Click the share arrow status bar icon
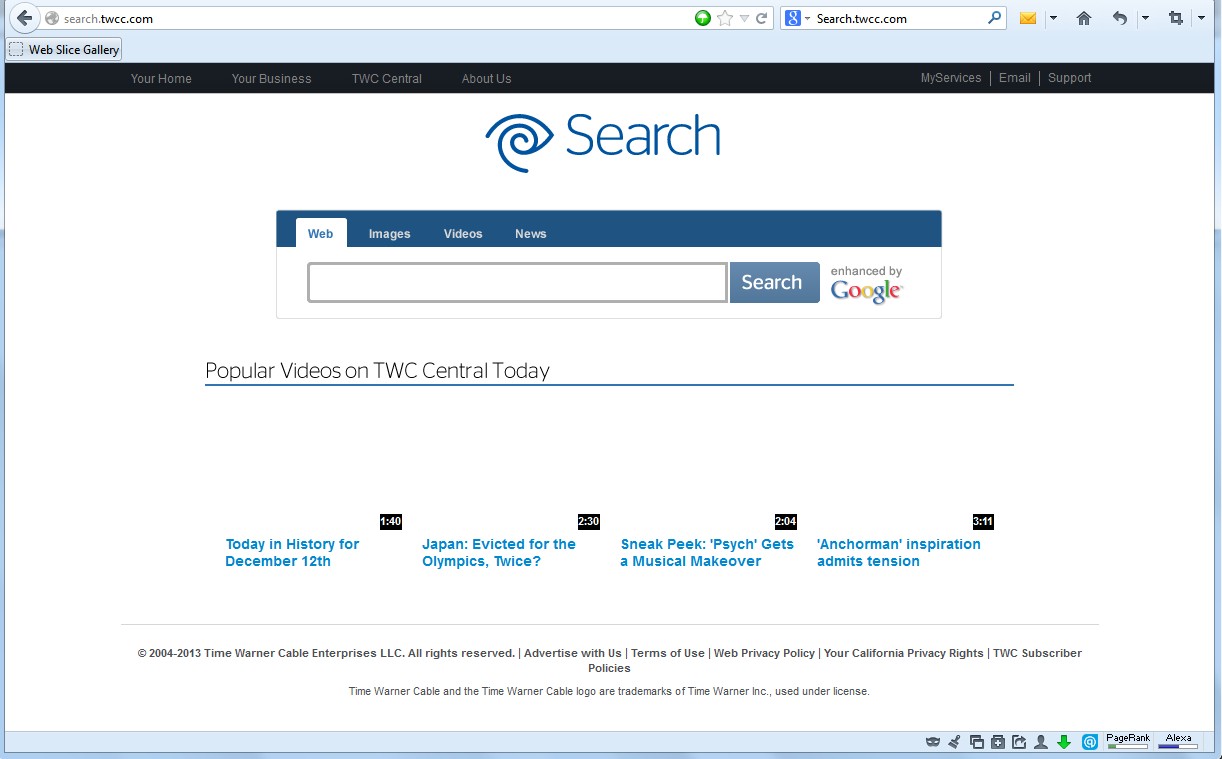Image resolution: width=1222 pixels, height=759 pixels. click(x=1019, y=742)
